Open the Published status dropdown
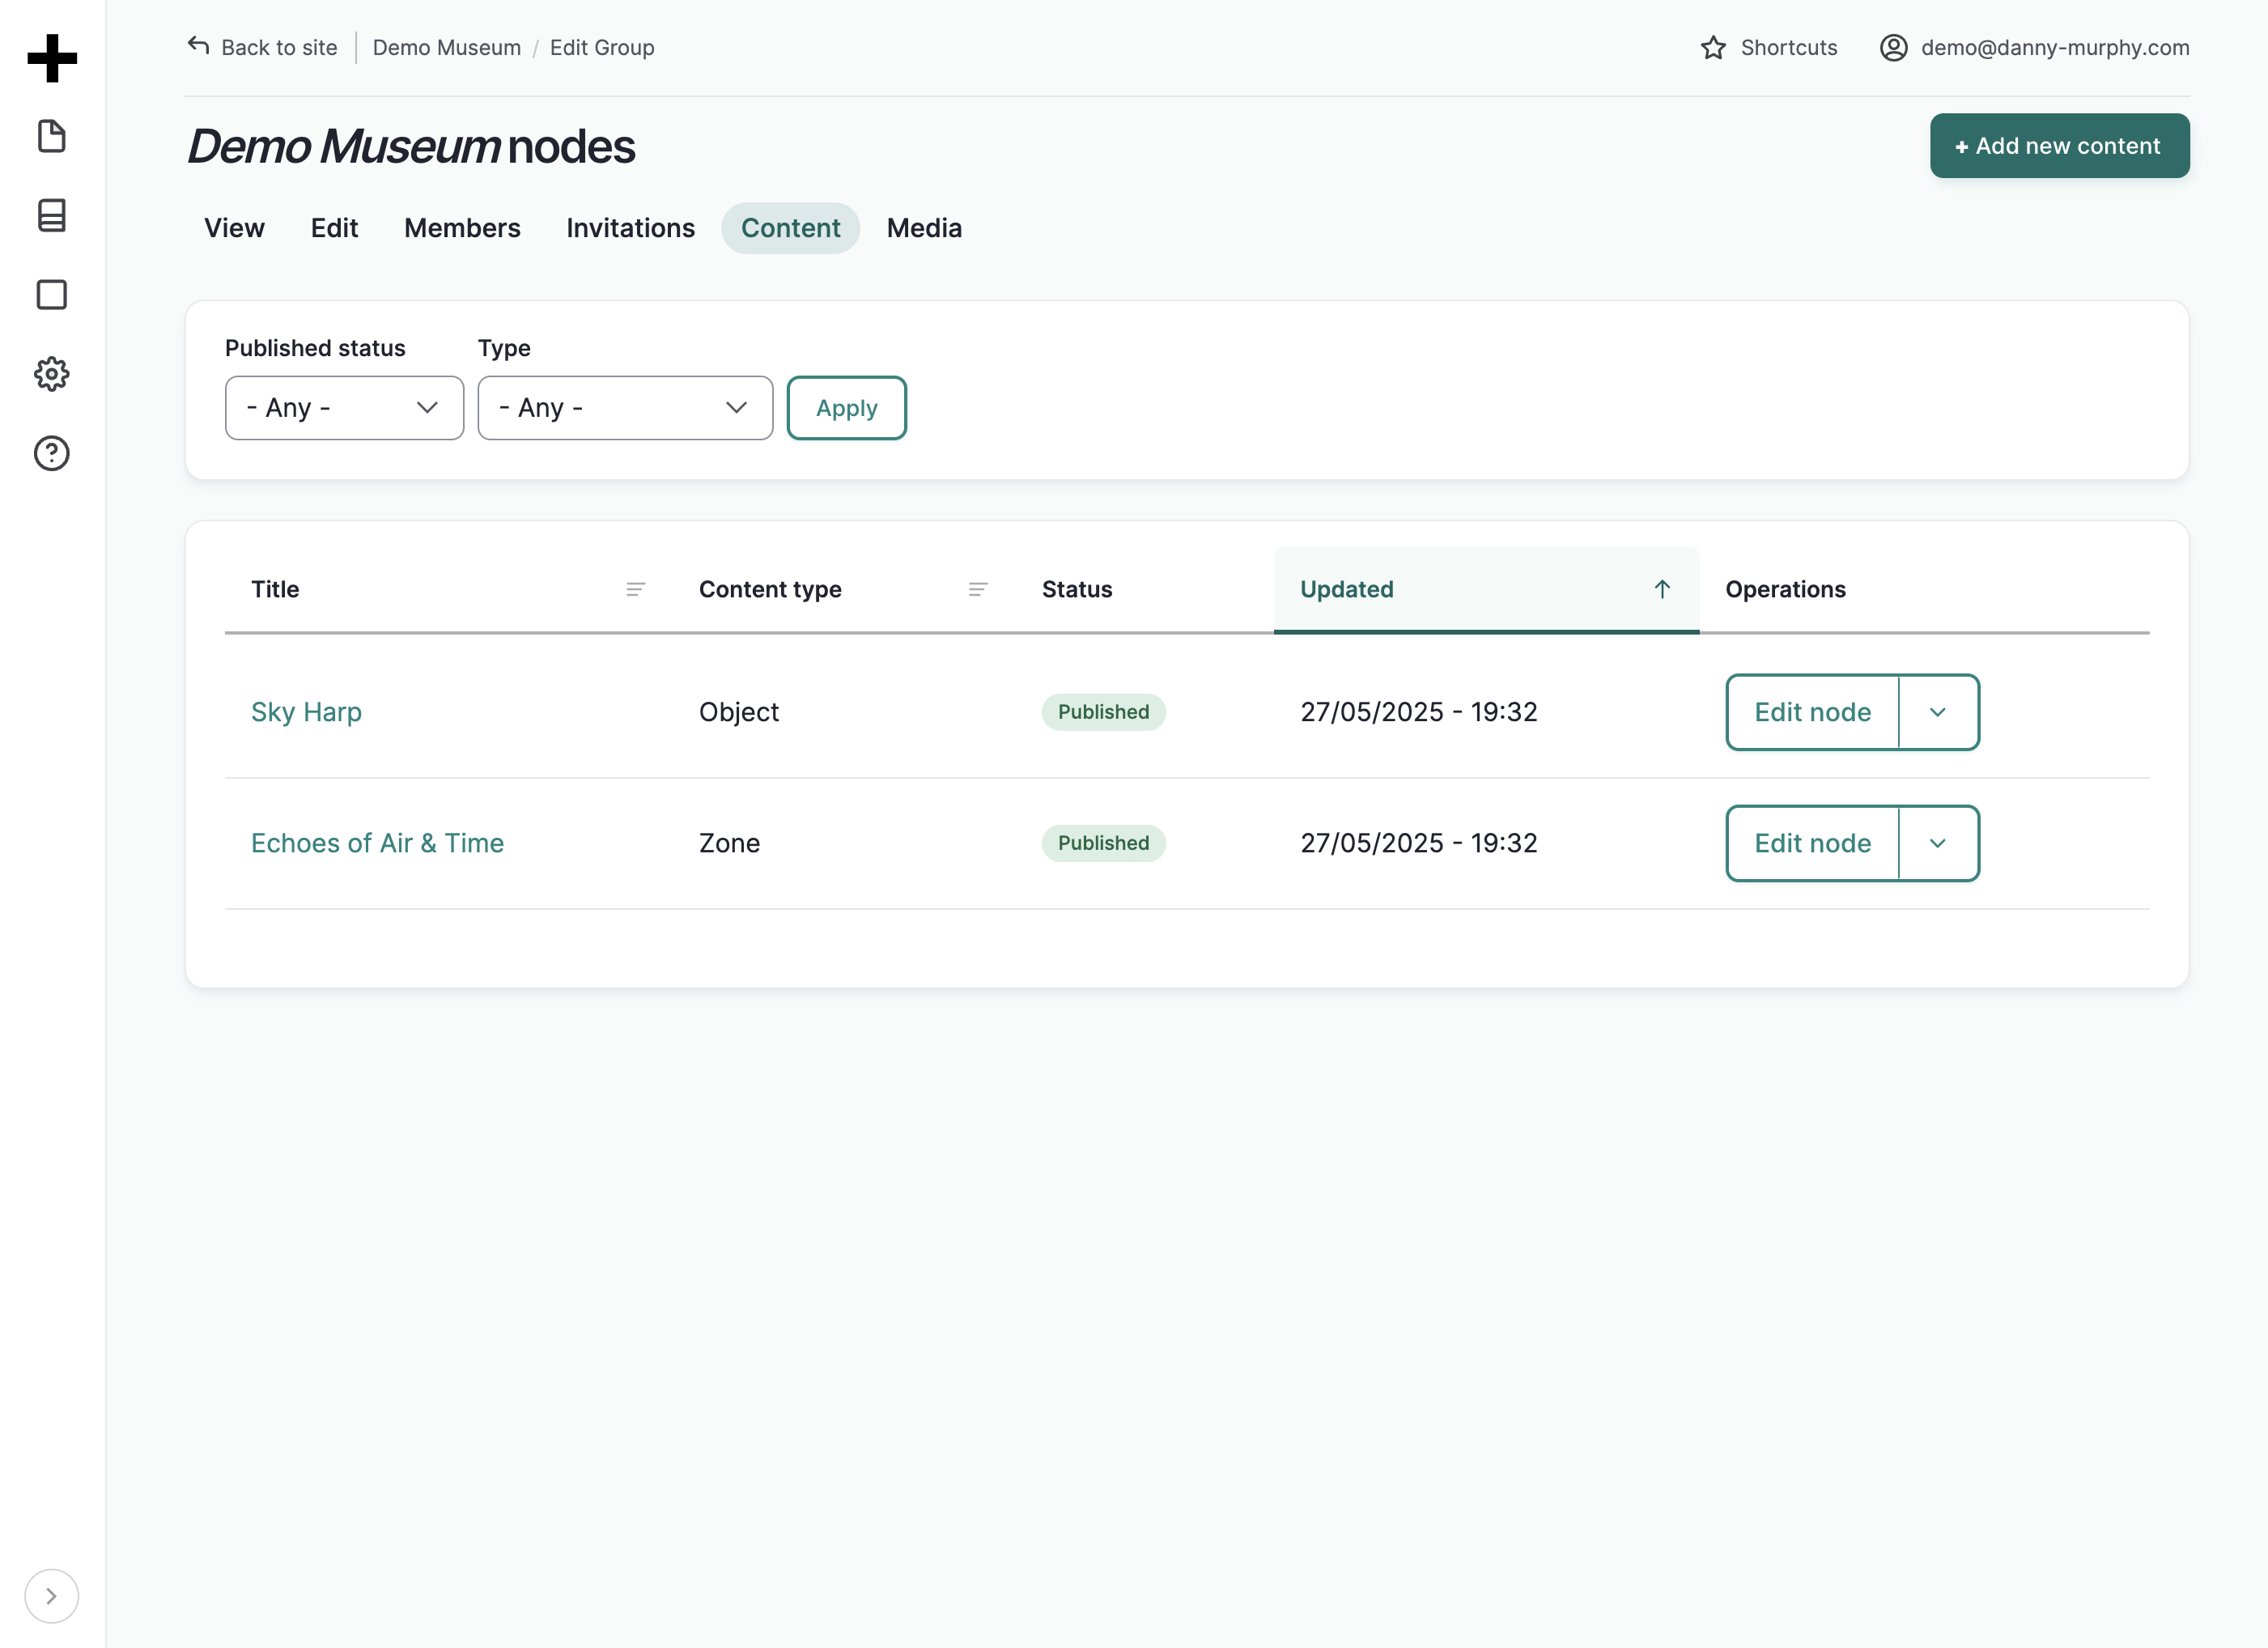Image resolution: width=2268 pixels, height=1648 pixels. (344, 408)
